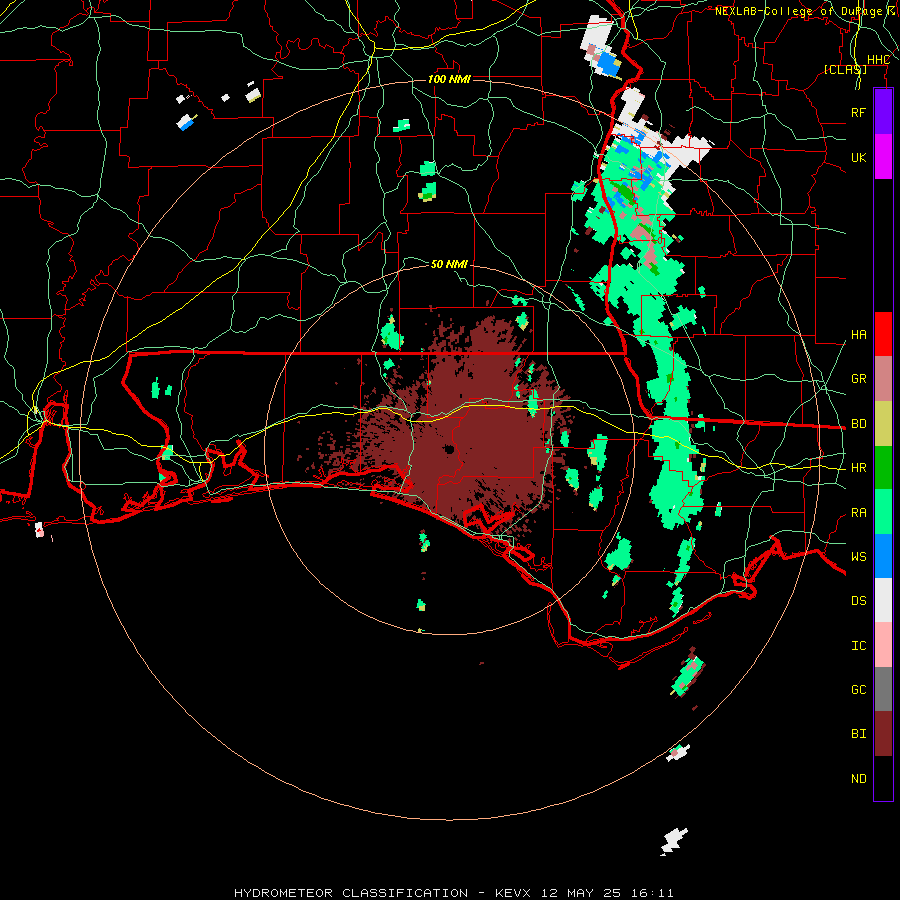Click the GR graupel color swatch
The height and width of the screenshot is (900, 900).
(883, 379)
